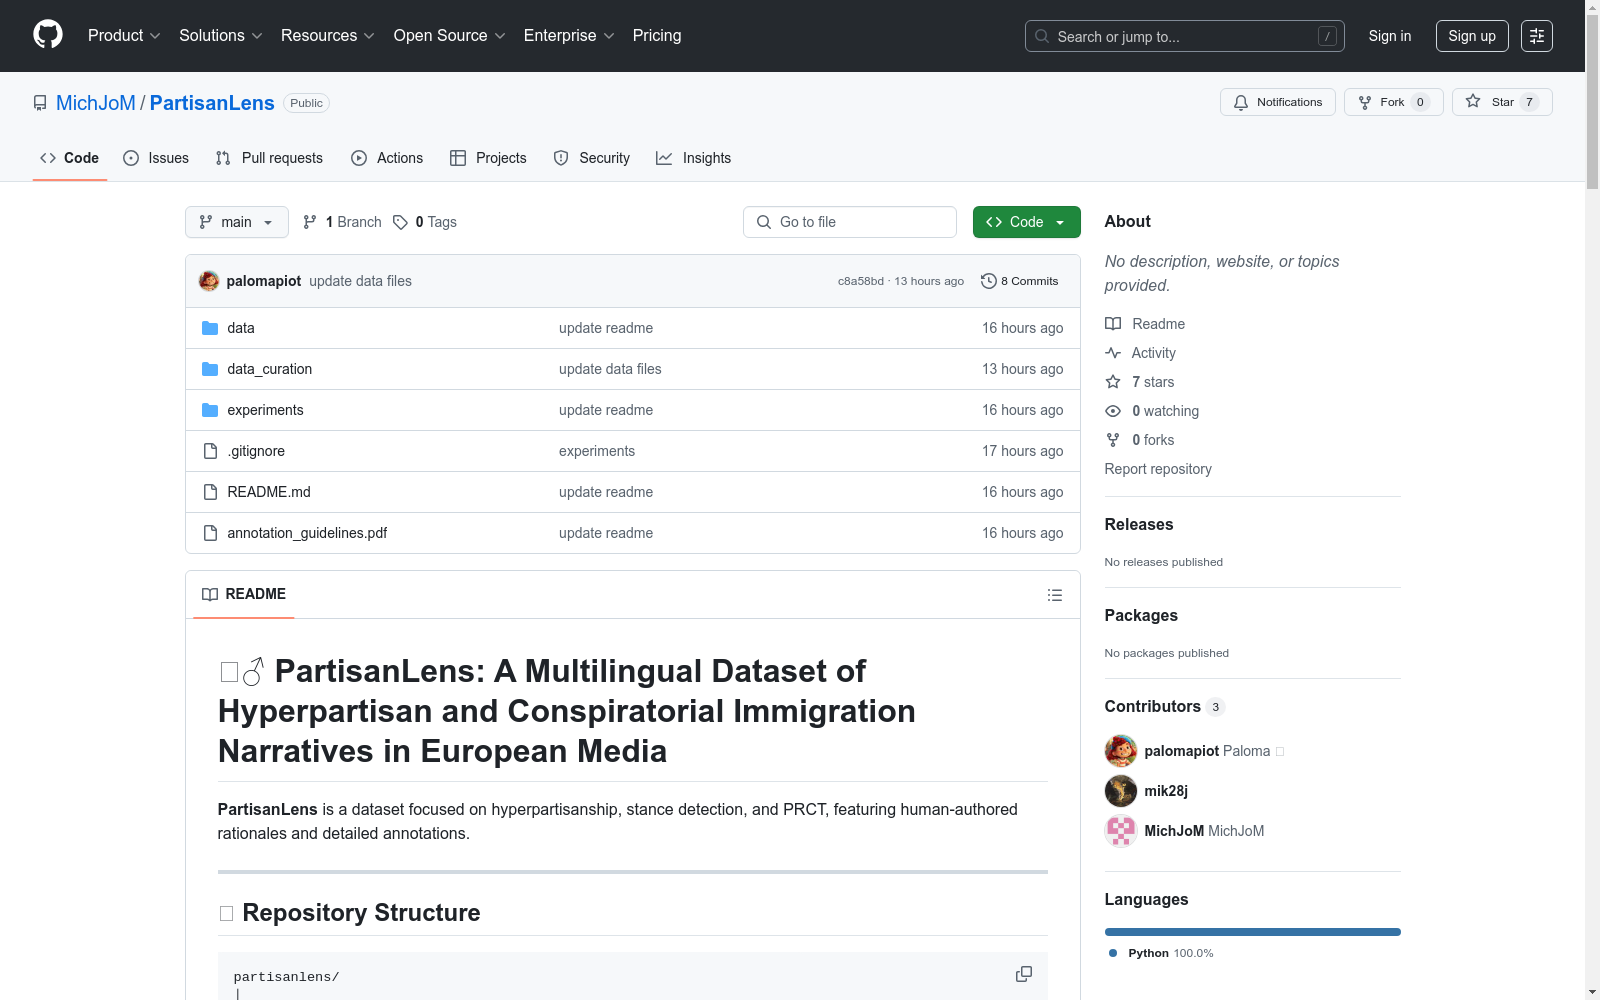Switch to the Issues tab

pyautogui.click(x=156, y=158)
